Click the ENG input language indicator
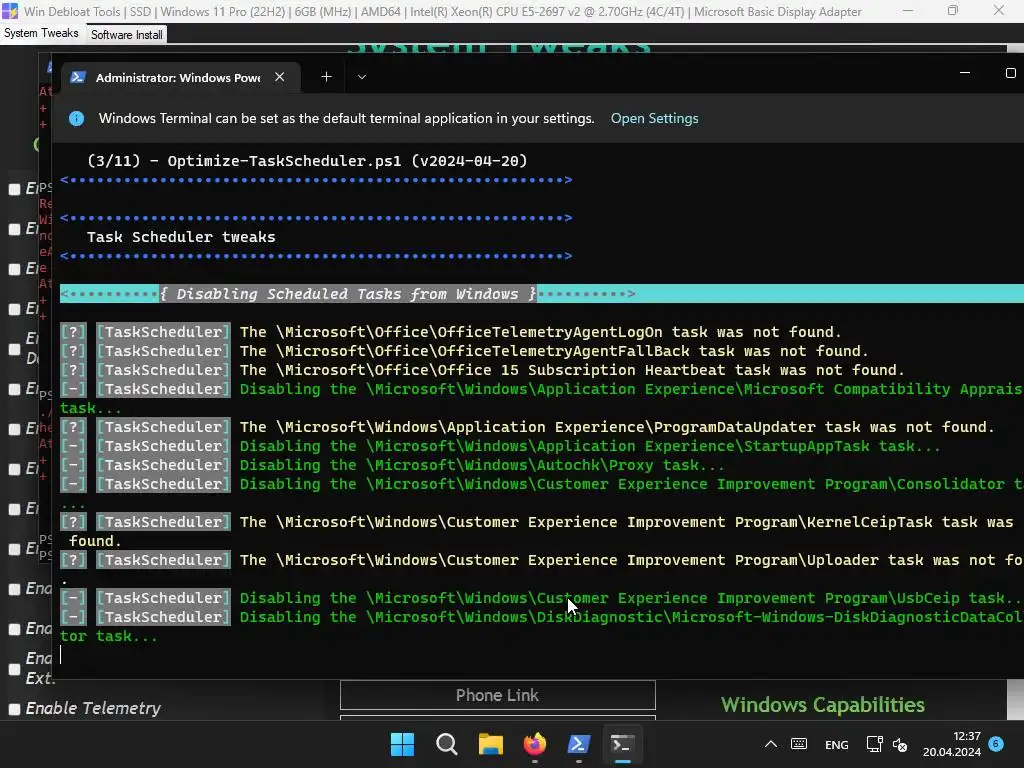This screenshot has width=1024, height=768. (837, 744)
